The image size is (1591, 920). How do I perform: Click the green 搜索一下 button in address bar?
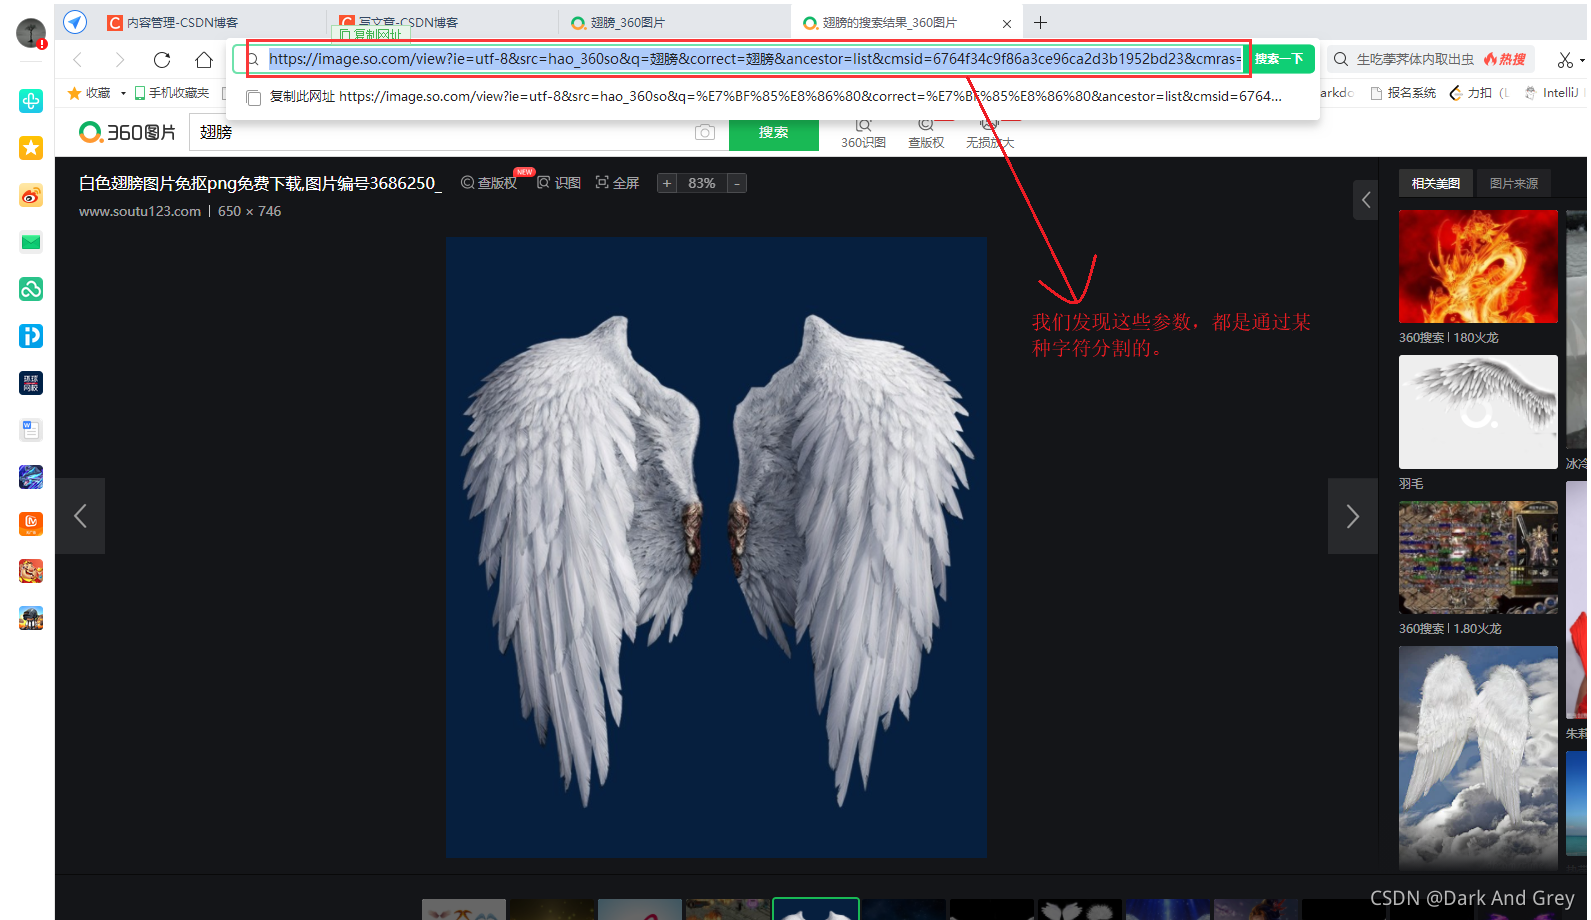coord(1280,59)
